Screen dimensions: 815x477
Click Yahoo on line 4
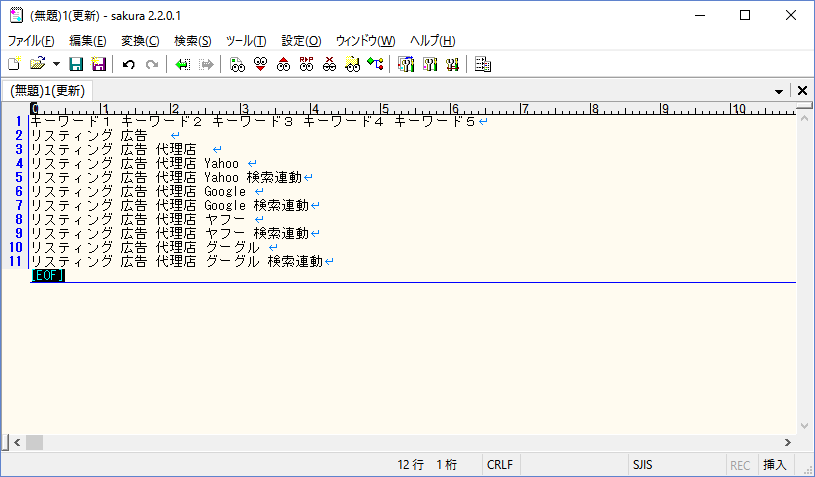coord(221,164)
